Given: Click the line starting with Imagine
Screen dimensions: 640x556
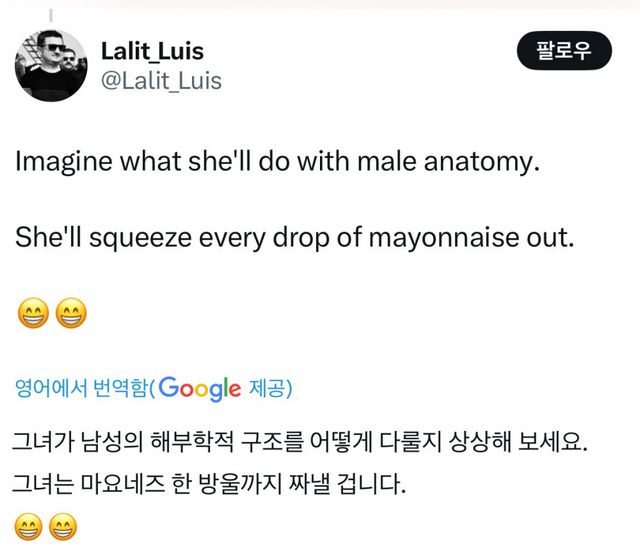Looking at the screenshot, I should [277, 162].
